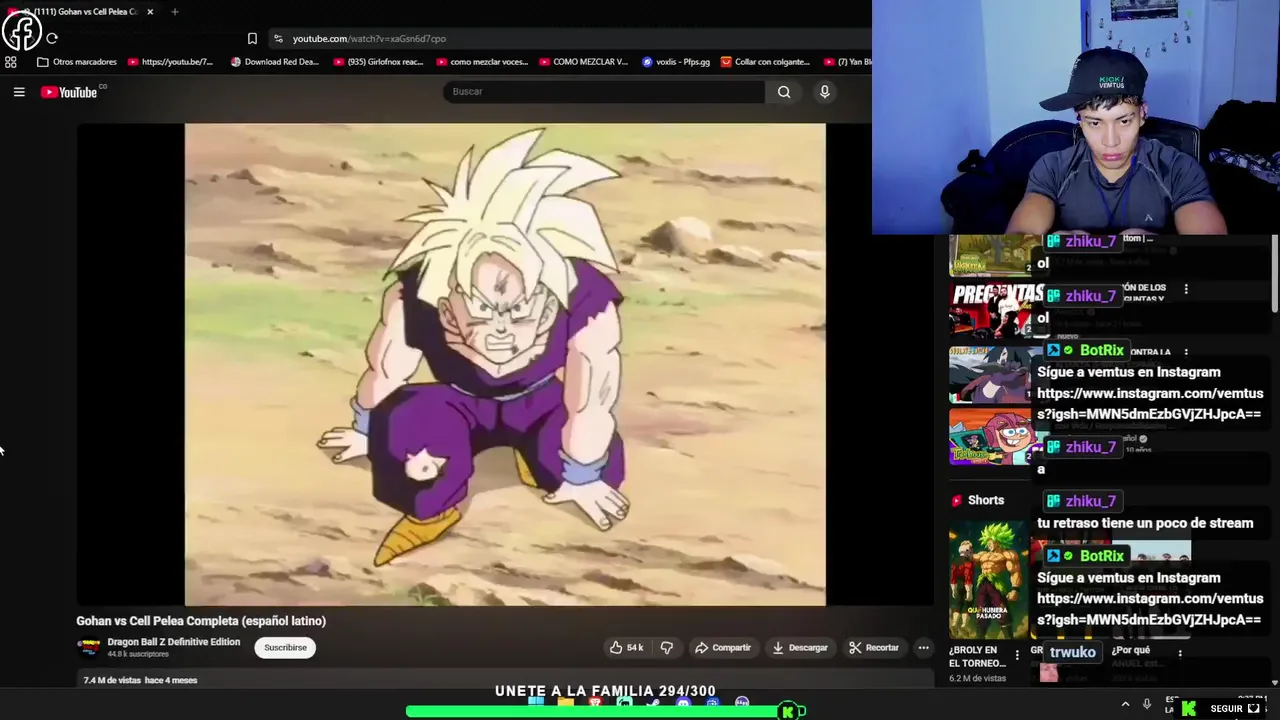The height and width of the screenshot is (720, 1280).
Task: Close the Gohan vs Cell browser tab
Action: click(x=150, y=12)
